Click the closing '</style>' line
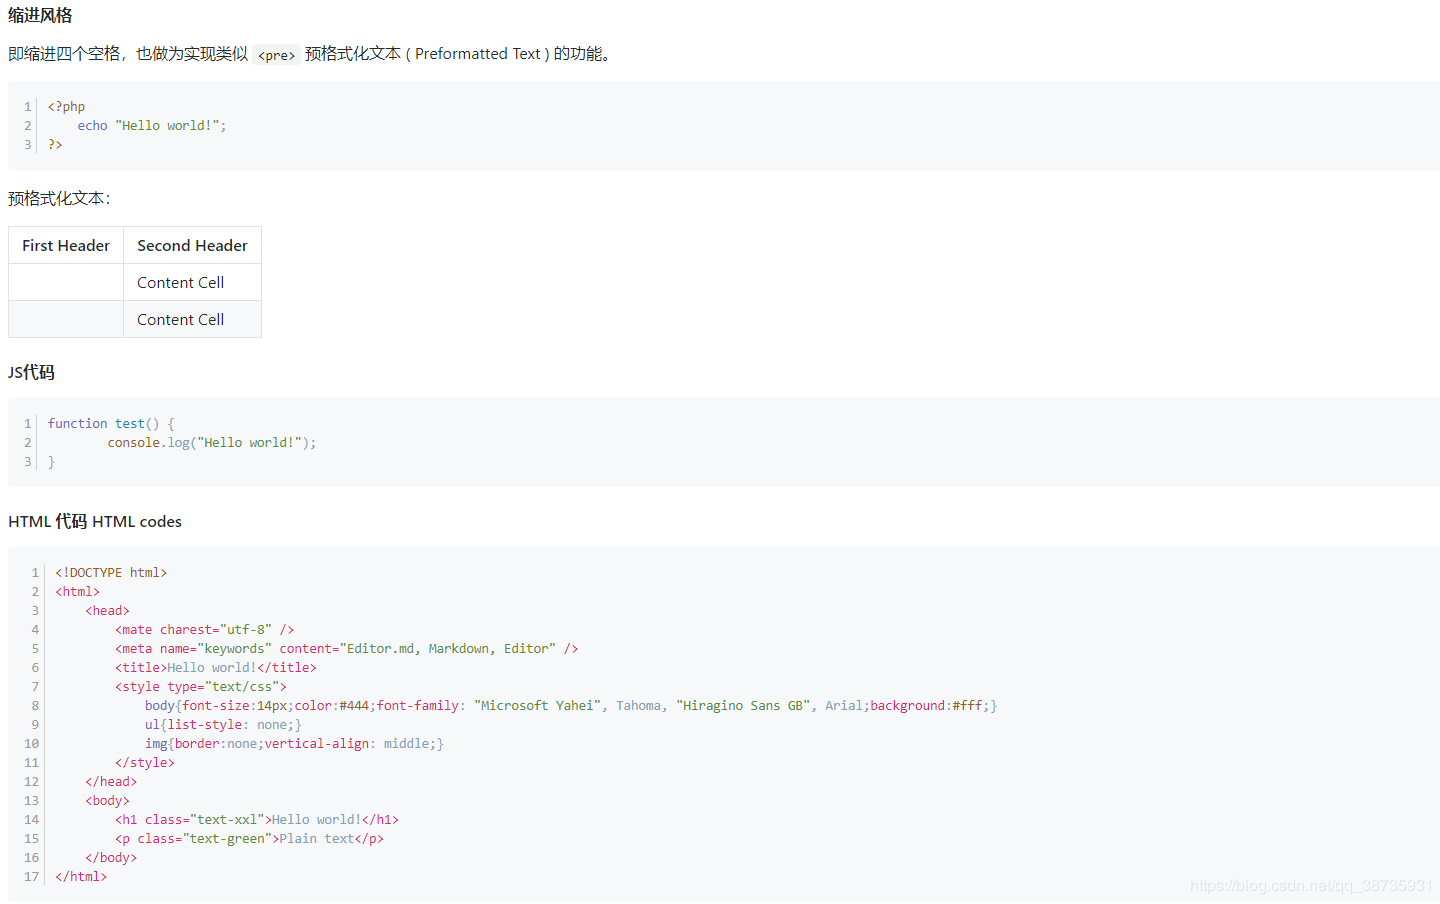The width and height of the screenshot is (1440, 904). point(144,763)
